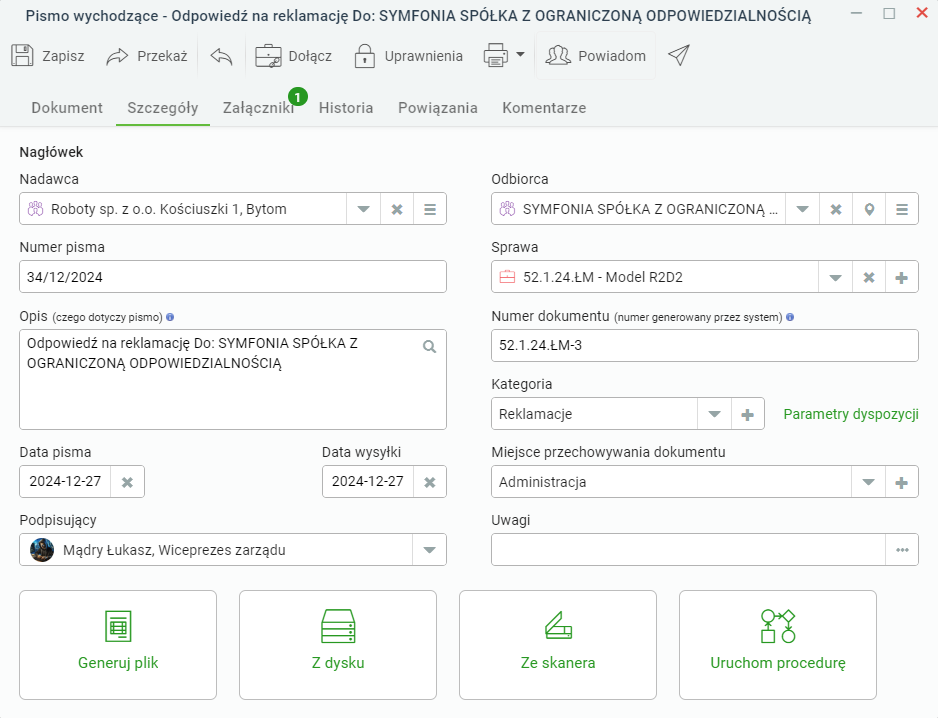Click the Generuj plik button
Viewport: 938px width, 718px height.
coord(118,645)
